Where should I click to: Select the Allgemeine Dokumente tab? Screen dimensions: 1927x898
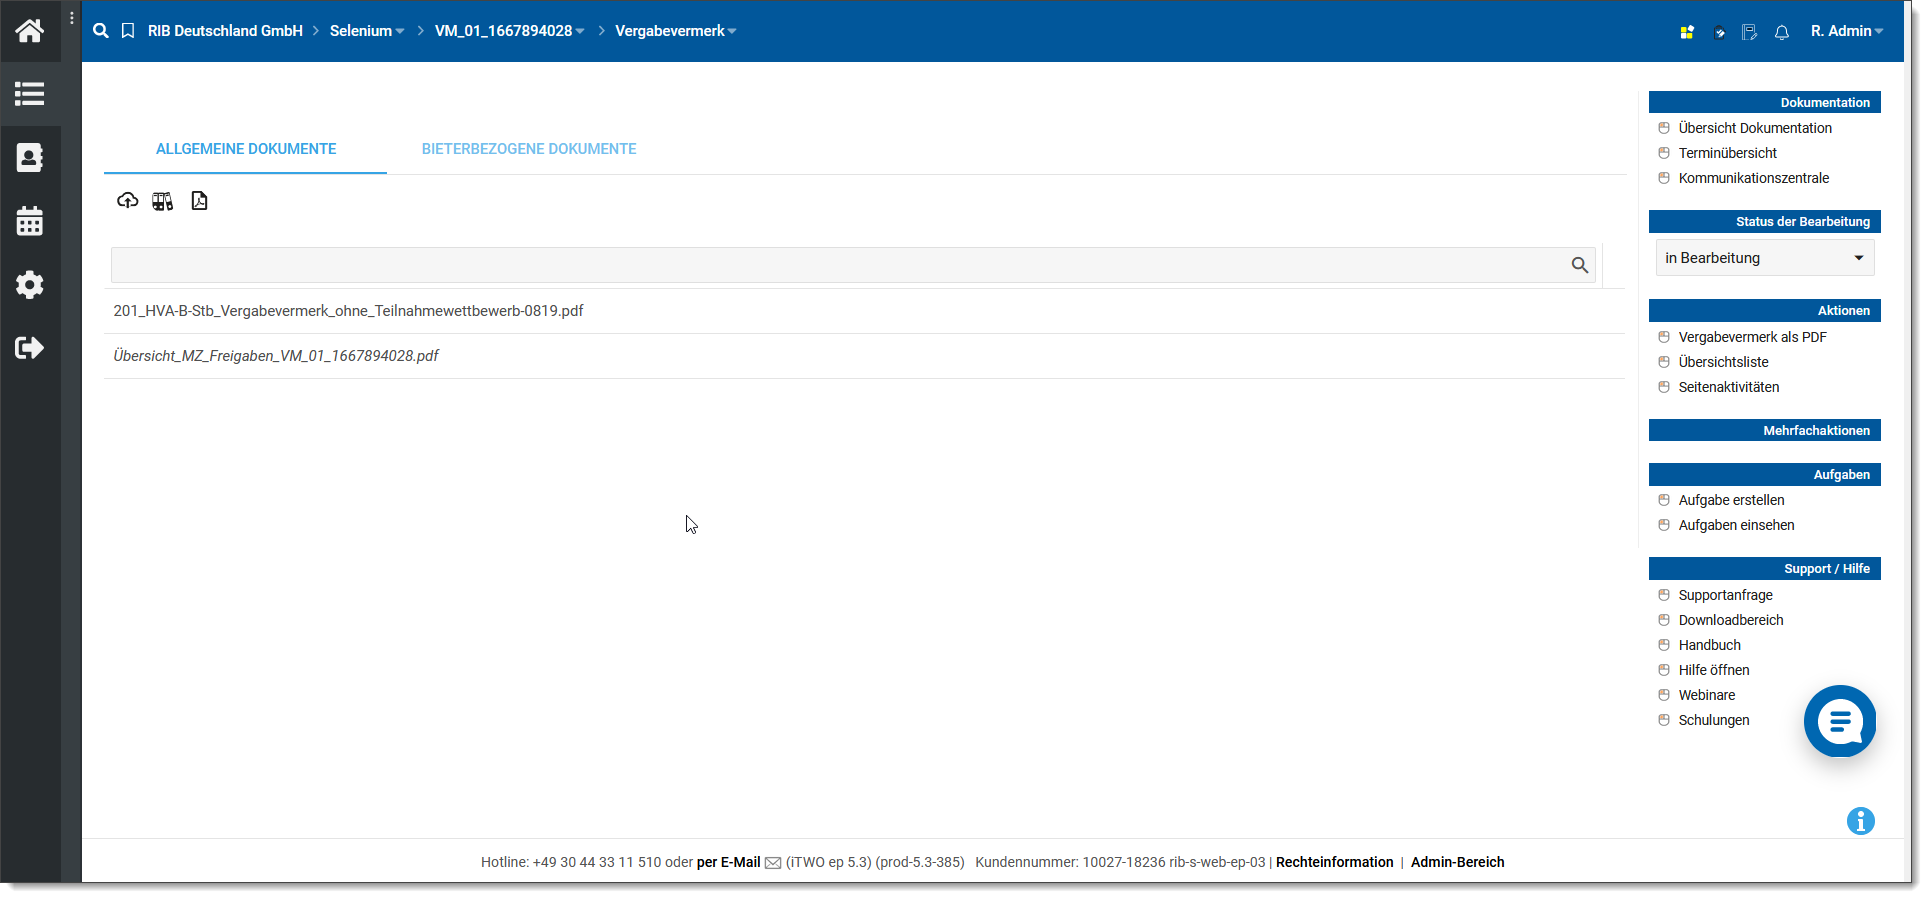pos(246,149)
